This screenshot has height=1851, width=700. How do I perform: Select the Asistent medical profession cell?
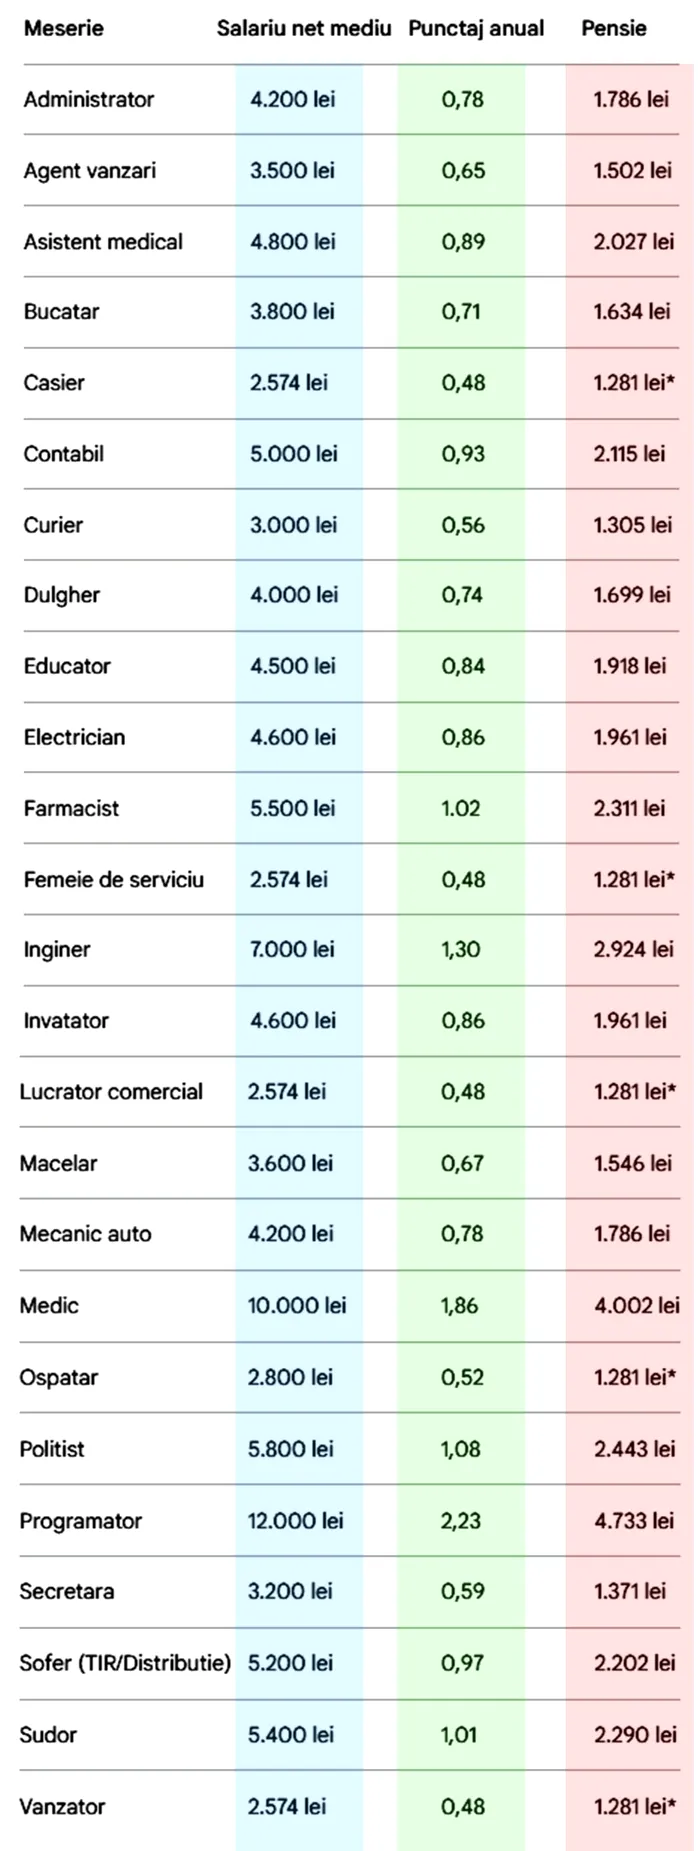[x=103, y=241]
